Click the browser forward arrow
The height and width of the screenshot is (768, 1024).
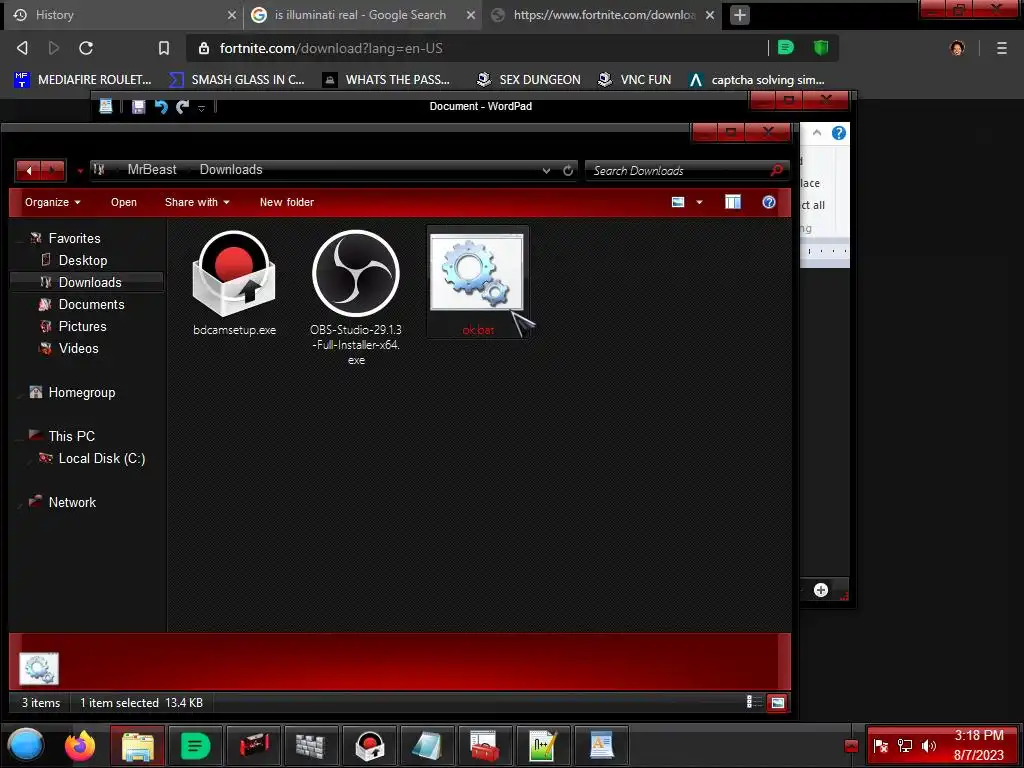click(54, 48)
